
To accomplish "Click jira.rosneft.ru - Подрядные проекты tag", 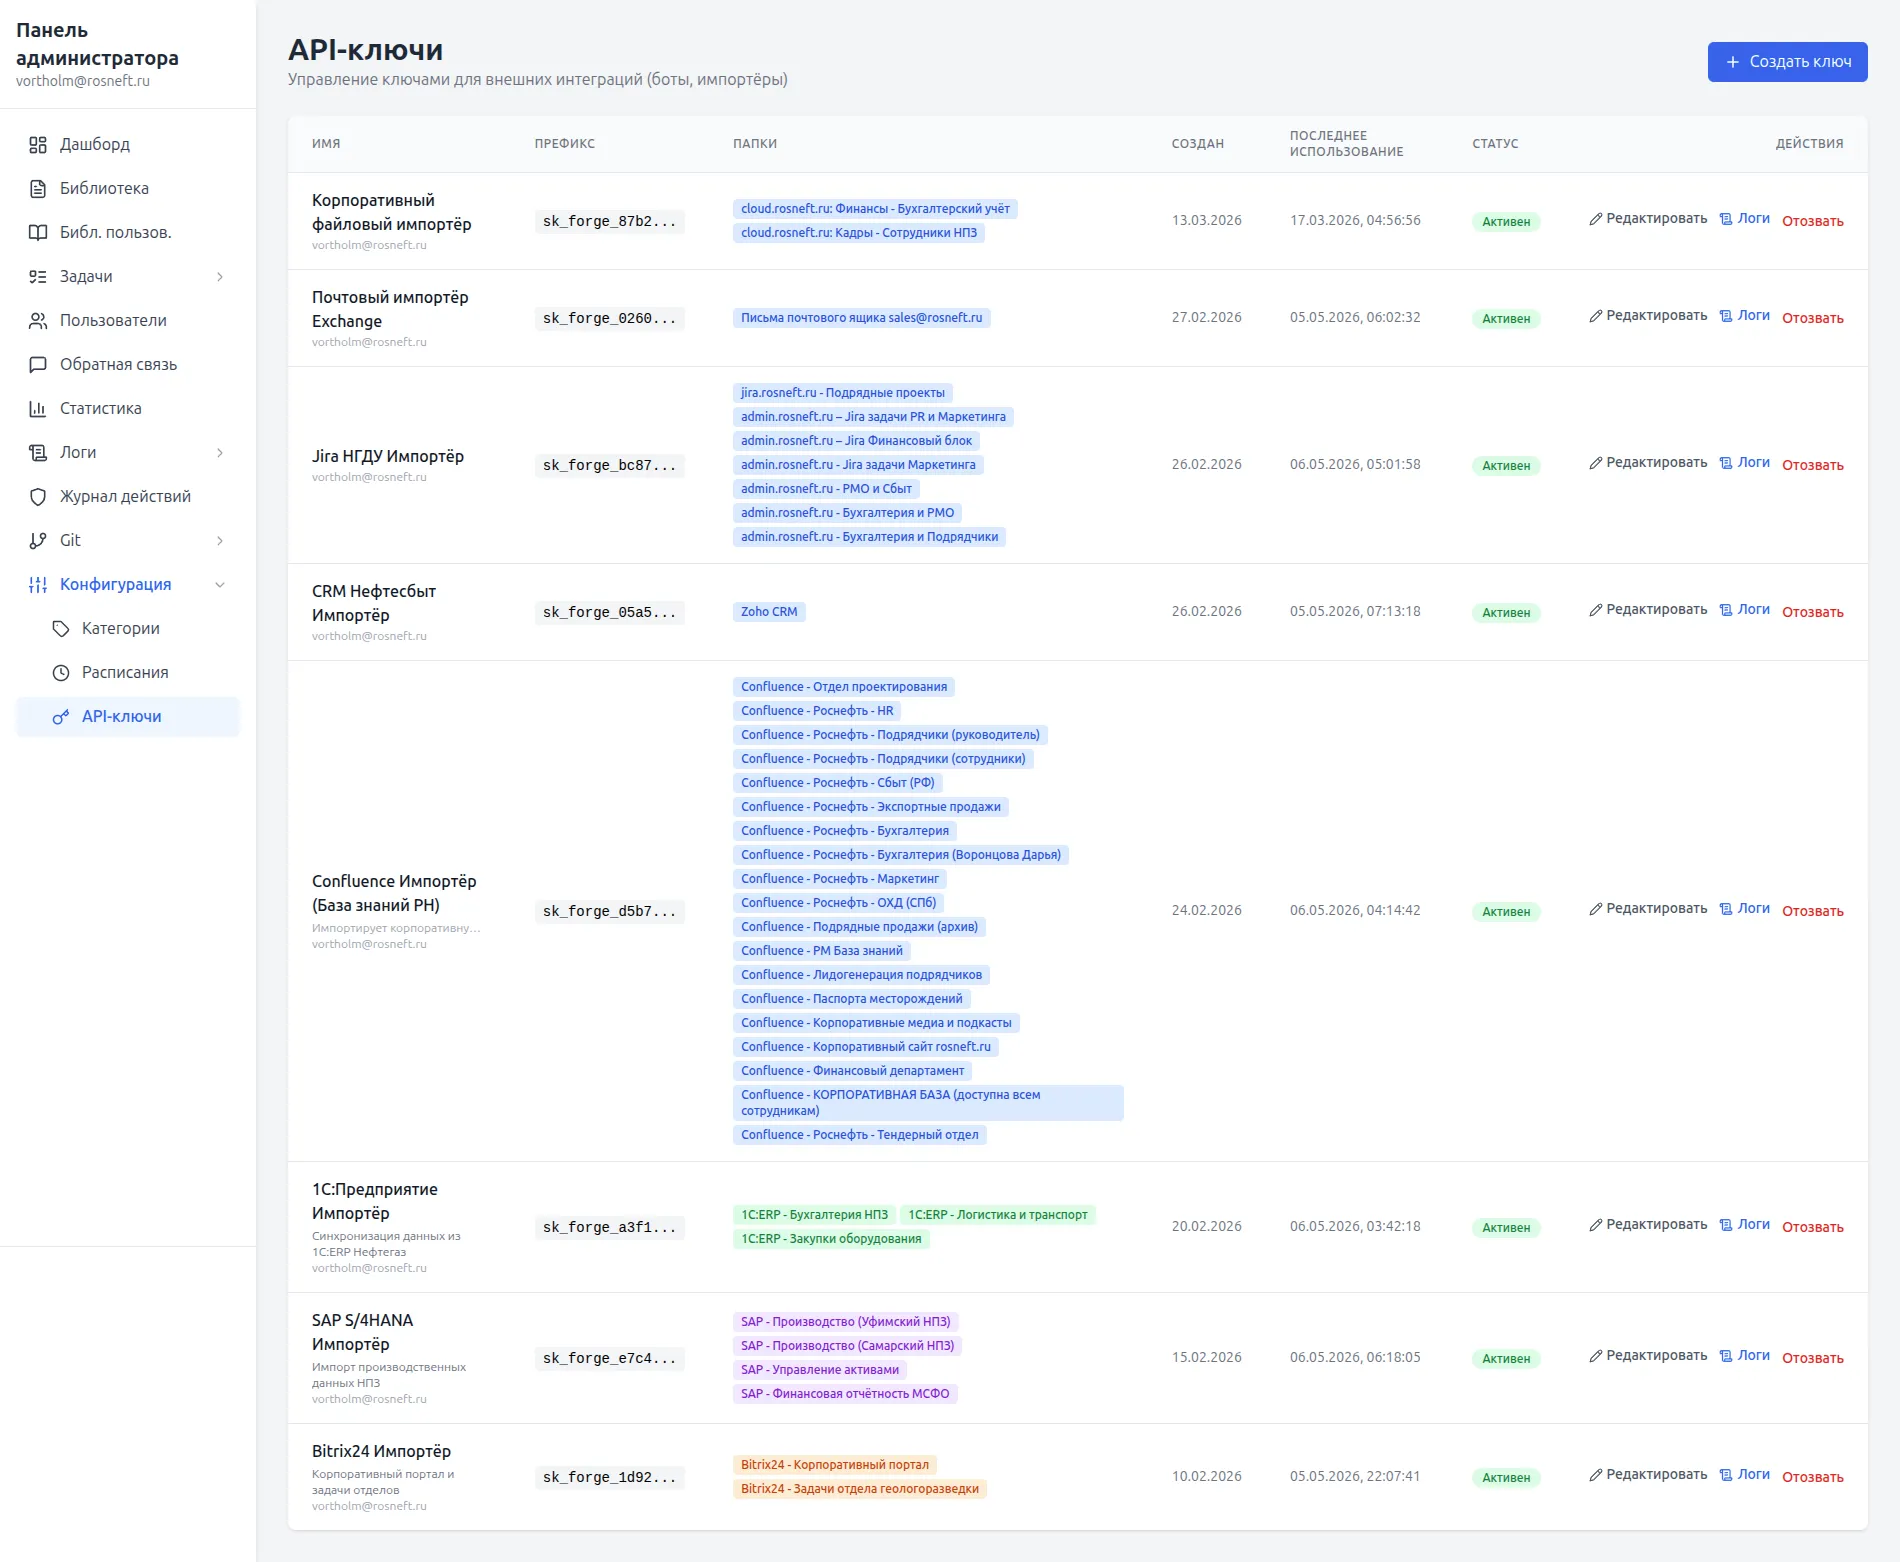I will (x=842, y=393).
